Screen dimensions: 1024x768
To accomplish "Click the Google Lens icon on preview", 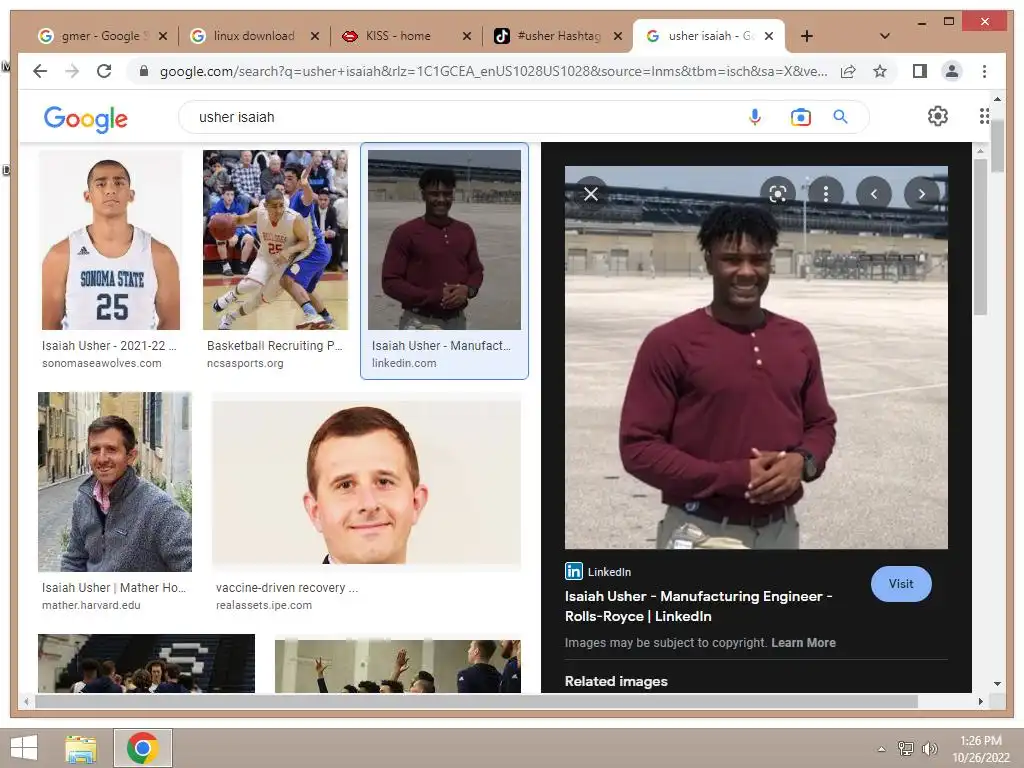I will click(x=778, y=194).
